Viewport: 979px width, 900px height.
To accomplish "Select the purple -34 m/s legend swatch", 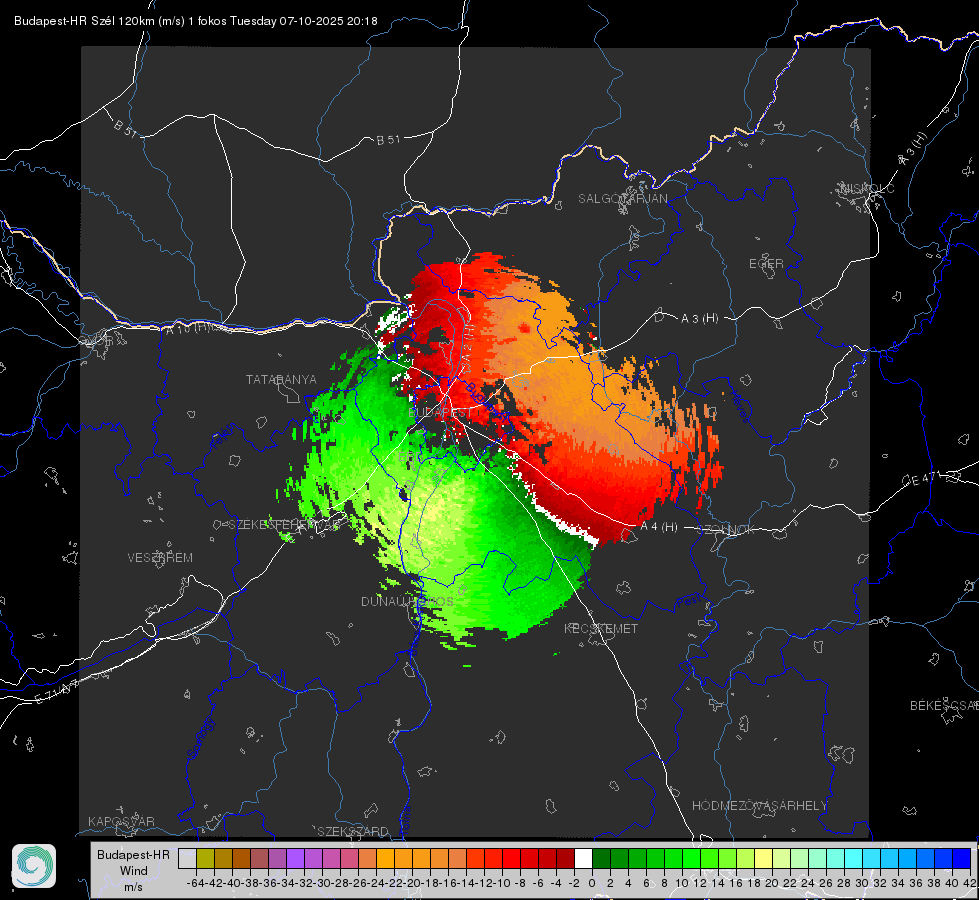I will [x=295, y=858].
